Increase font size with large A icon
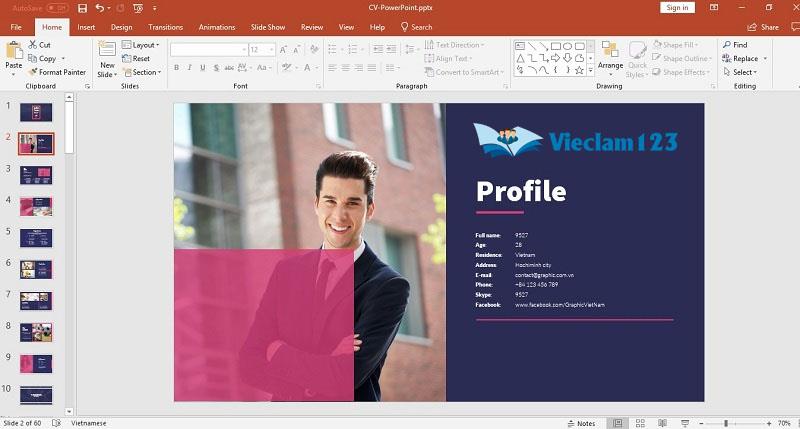 point(283,49)
